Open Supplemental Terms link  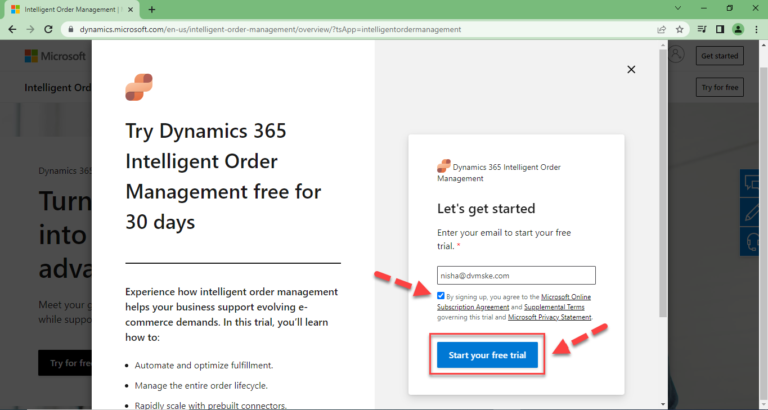(554, 307)
